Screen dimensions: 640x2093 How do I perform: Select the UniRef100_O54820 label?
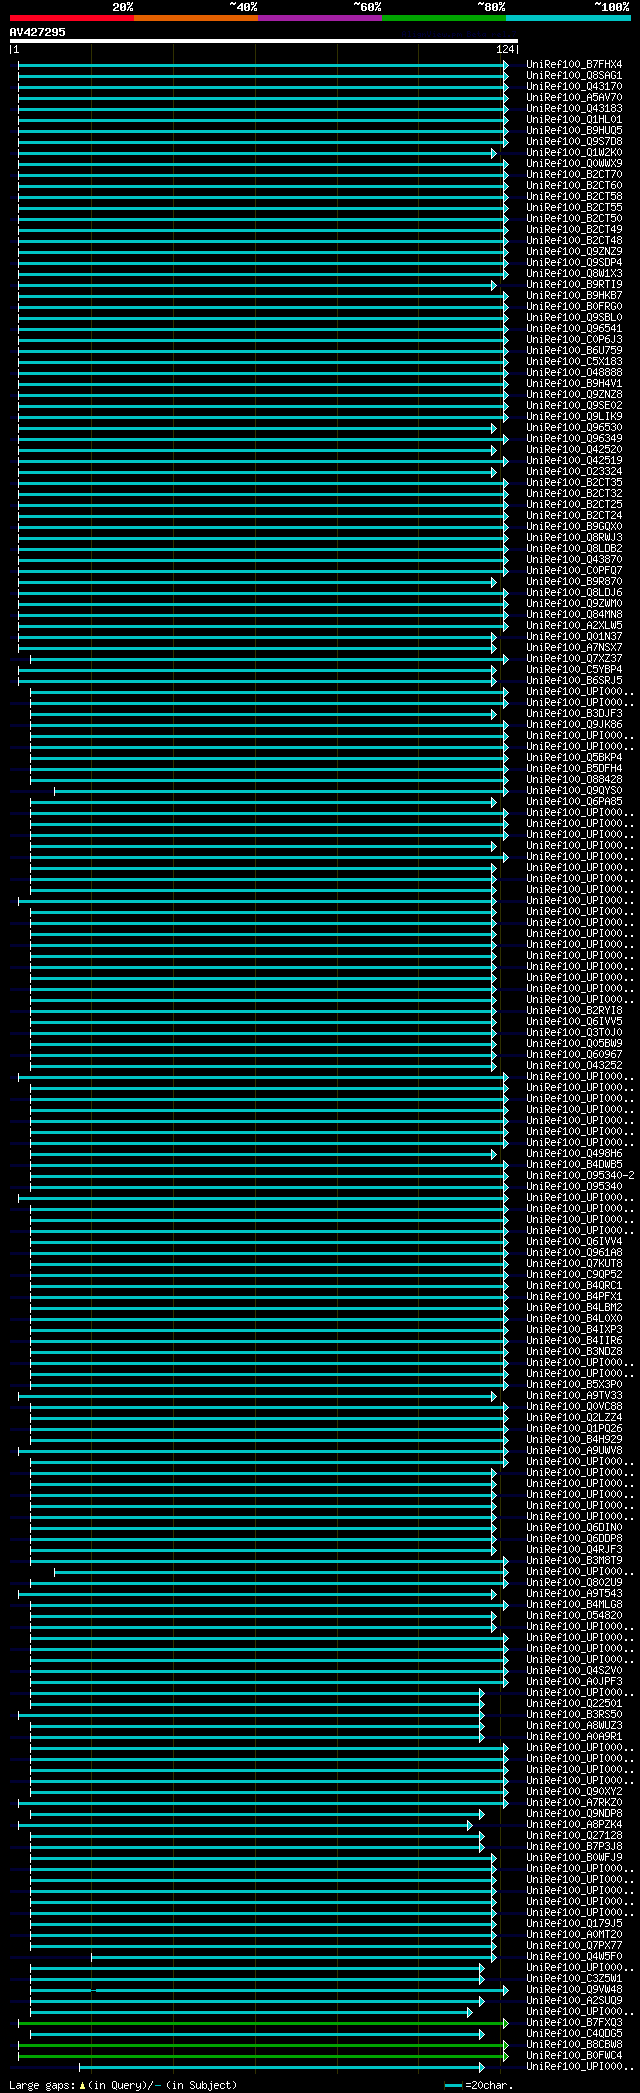pyautogui.click(x=574, y=1616)
